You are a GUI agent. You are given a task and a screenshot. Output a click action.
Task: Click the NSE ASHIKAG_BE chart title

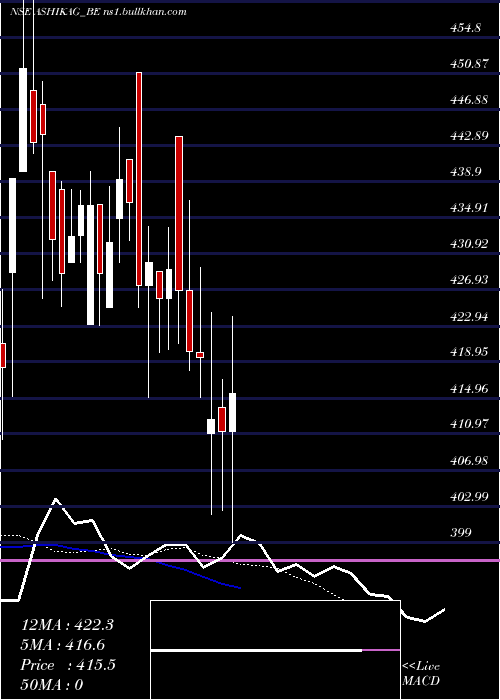click(x=97, y=12)
